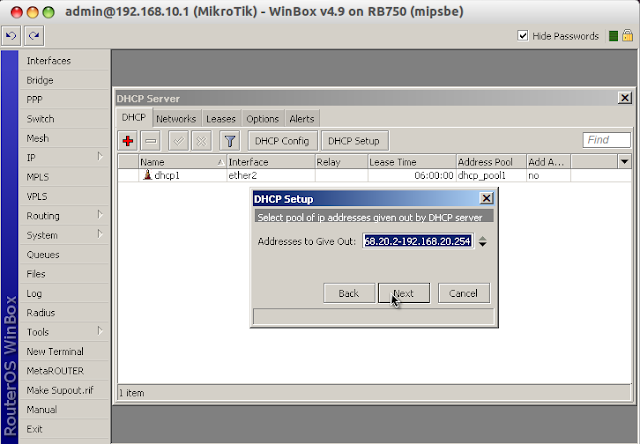Click Exit in sidebar menu
This screenshot has width=640, height=444.
click(x=64, y=429)
